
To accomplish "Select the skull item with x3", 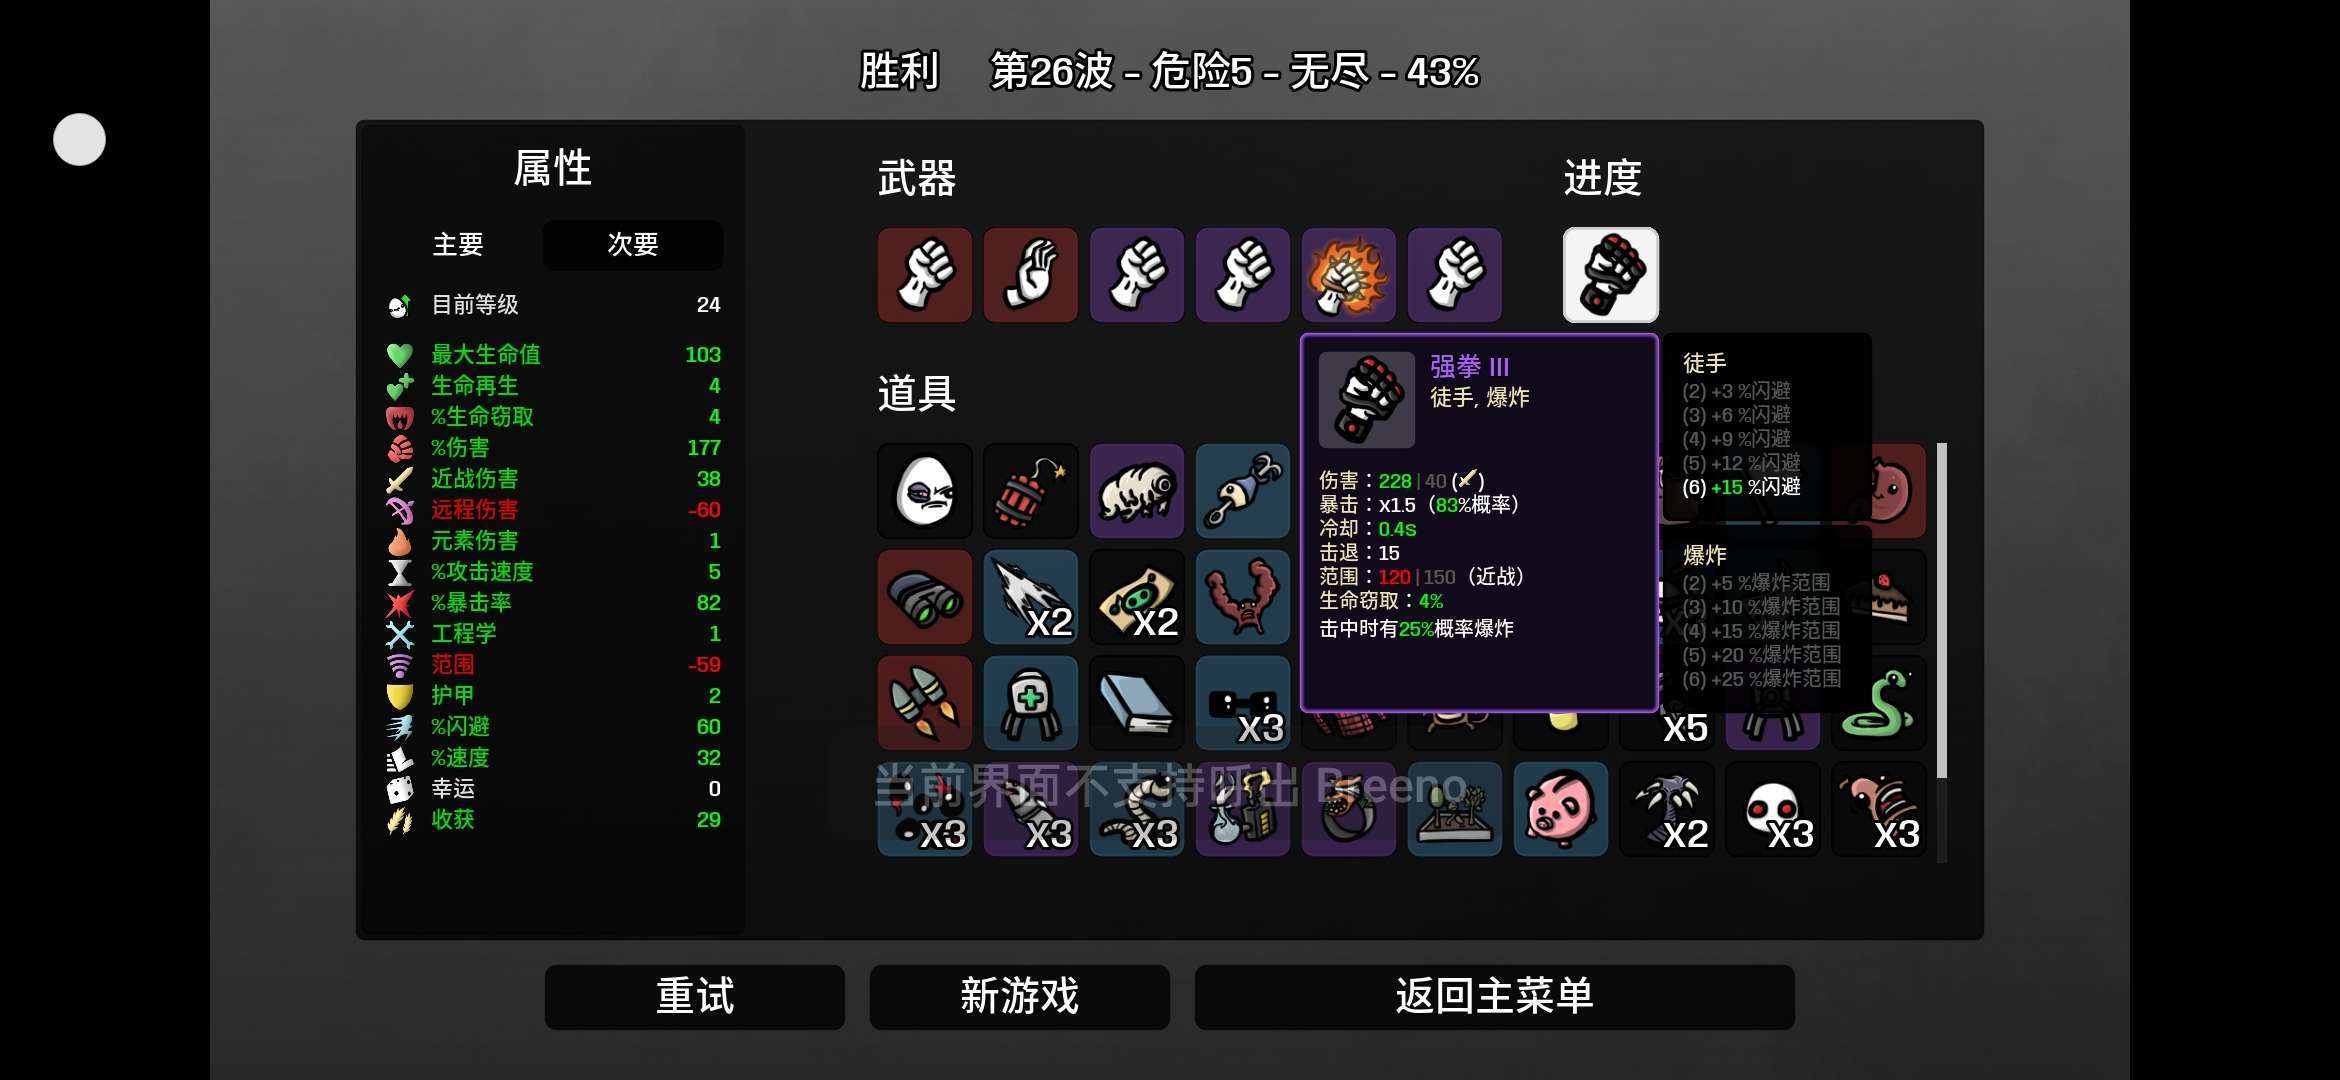I will coord(1772,809).
